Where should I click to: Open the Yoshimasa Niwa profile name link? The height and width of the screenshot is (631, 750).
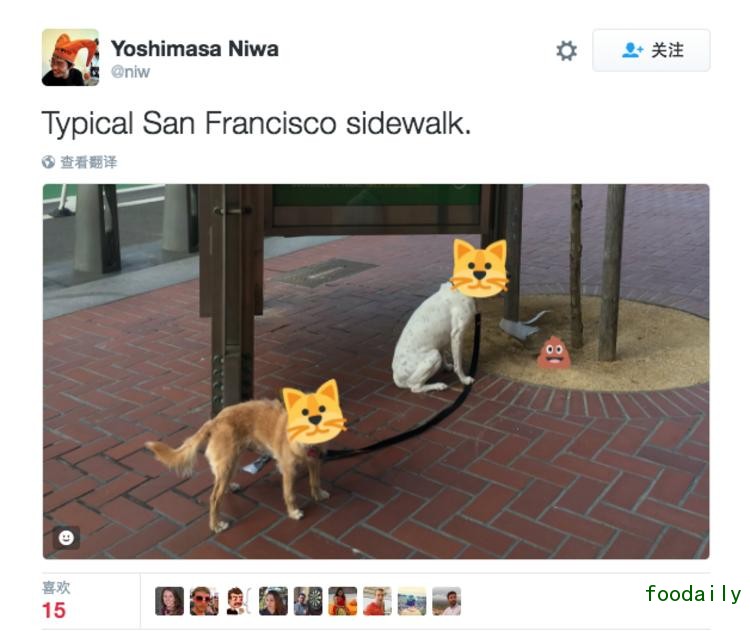point(195,49)
